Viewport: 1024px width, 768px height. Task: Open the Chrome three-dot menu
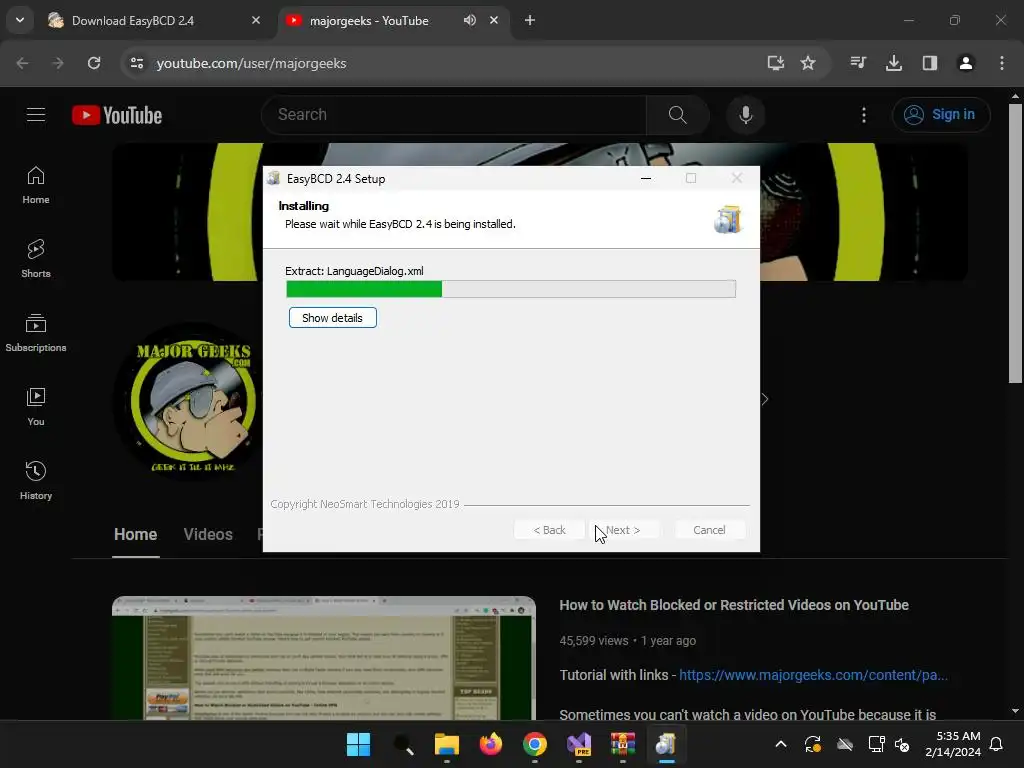click(x=1002, y=63)
